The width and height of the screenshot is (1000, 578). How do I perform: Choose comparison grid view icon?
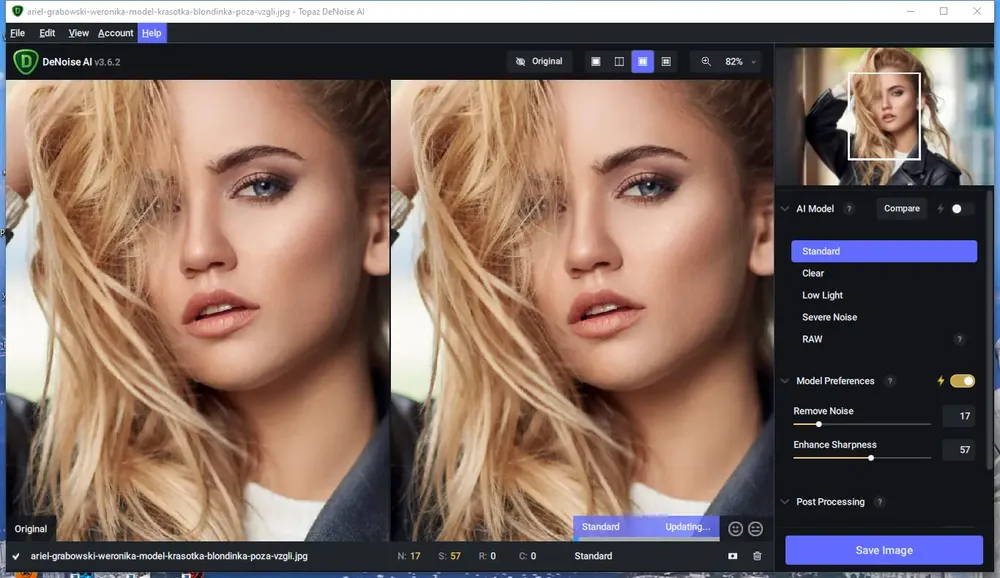coord(666,62)
